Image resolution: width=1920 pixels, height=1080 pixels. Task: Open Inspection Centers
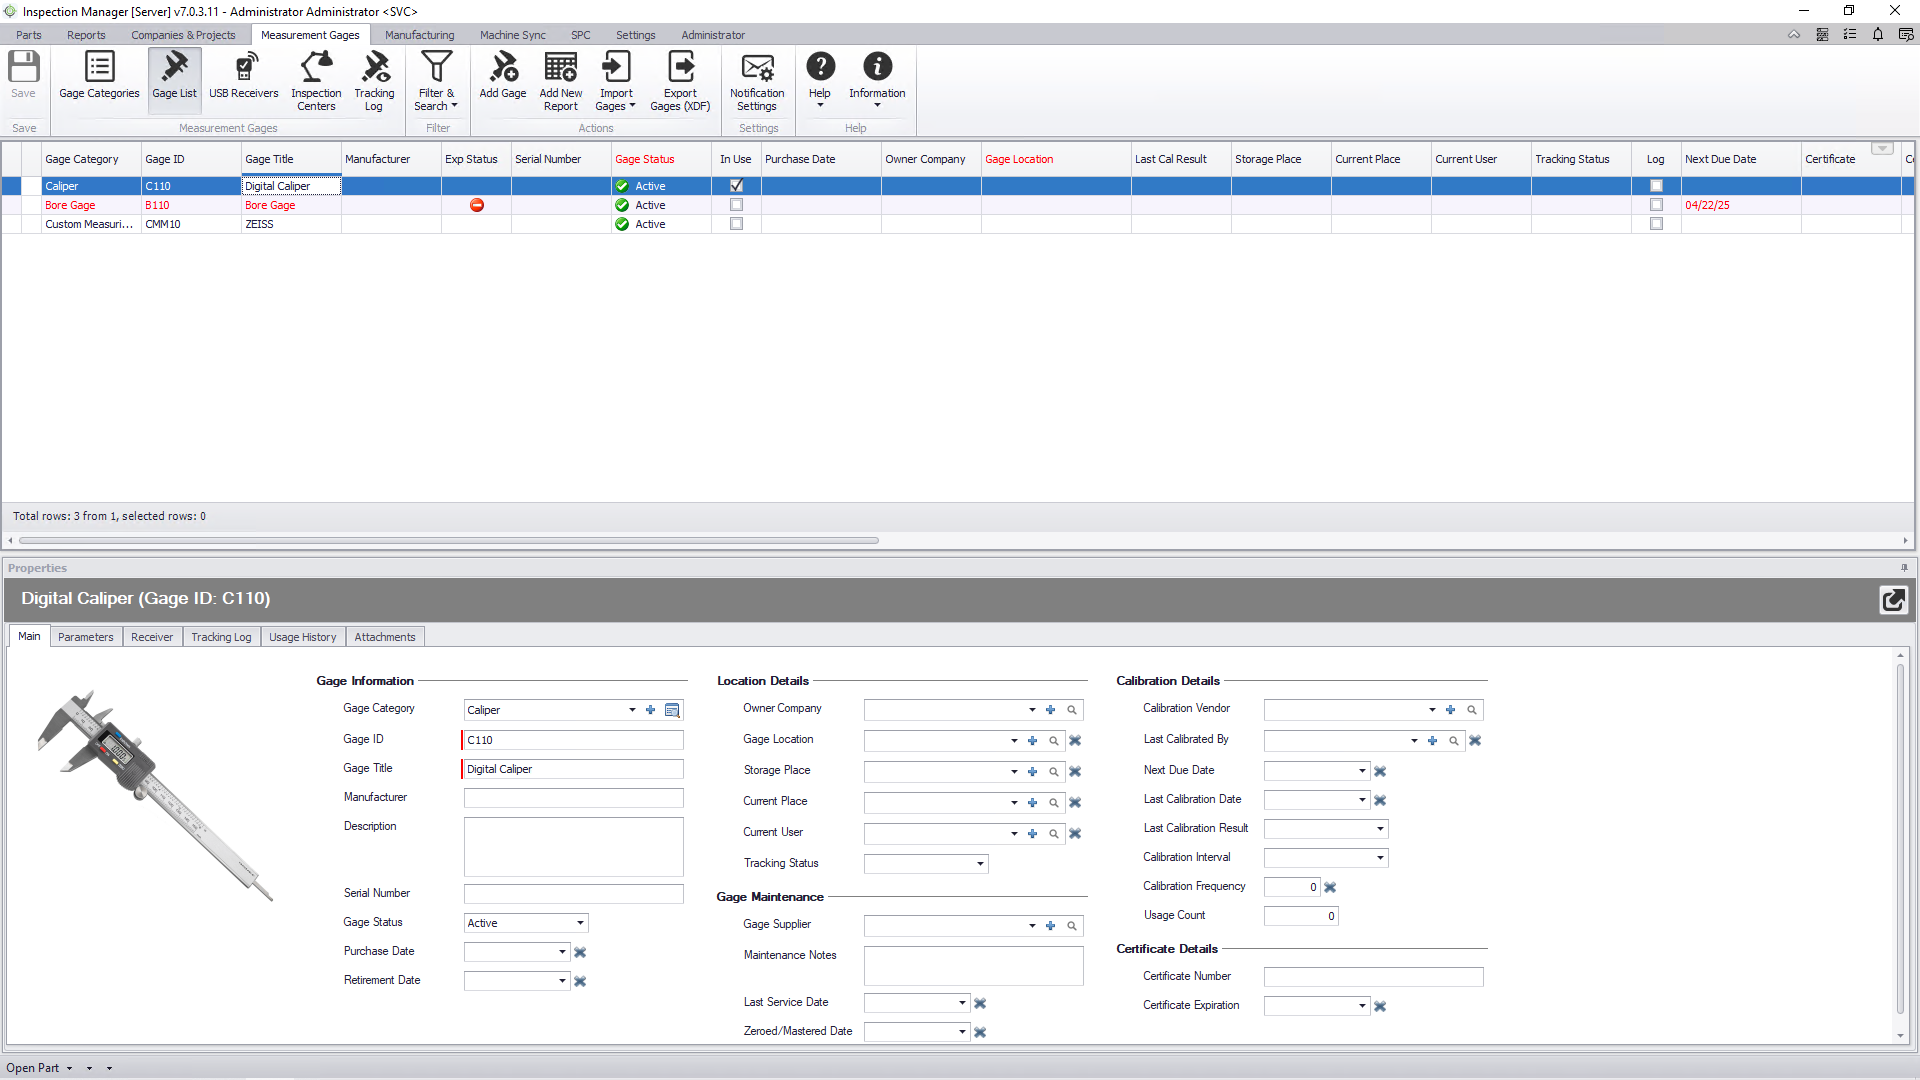316,82
